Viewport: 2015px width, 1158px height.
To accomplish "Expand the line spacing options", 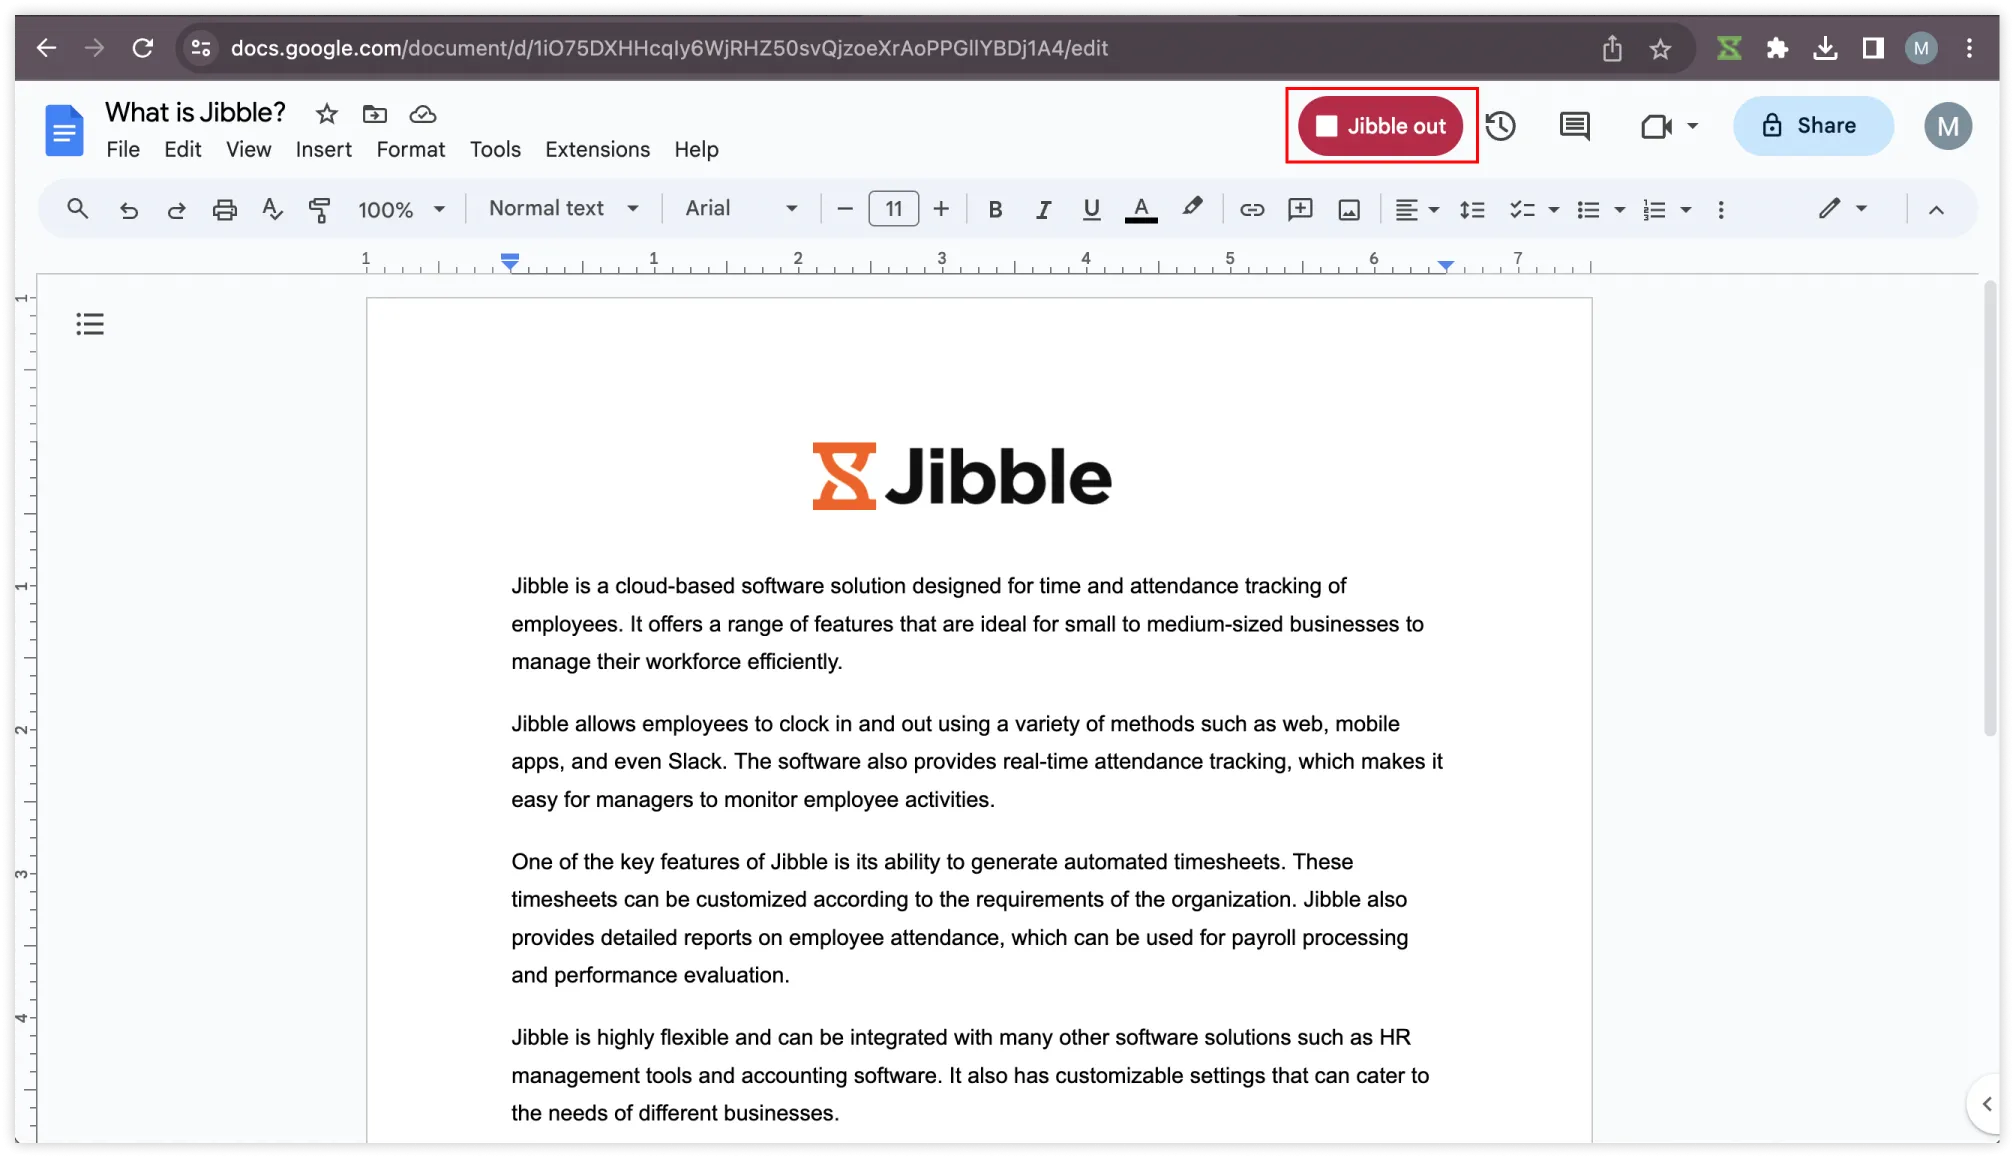I will click(x=1471, y=209).
